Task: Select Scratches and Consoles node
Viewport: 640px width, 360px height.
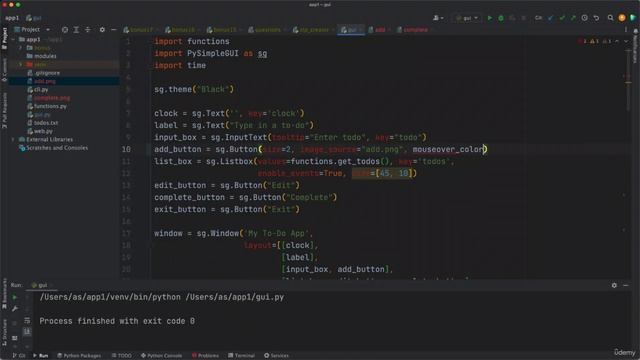Action: [53, 148]
